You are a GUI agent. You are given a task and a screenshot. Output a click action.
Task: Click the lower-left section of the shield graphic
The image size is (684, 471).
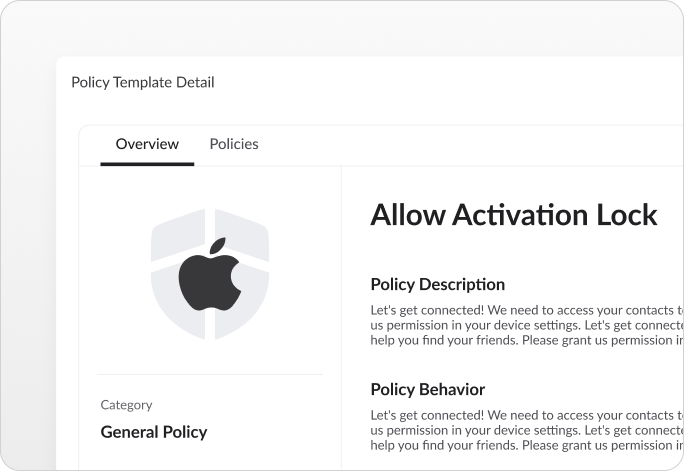(179, 301)
